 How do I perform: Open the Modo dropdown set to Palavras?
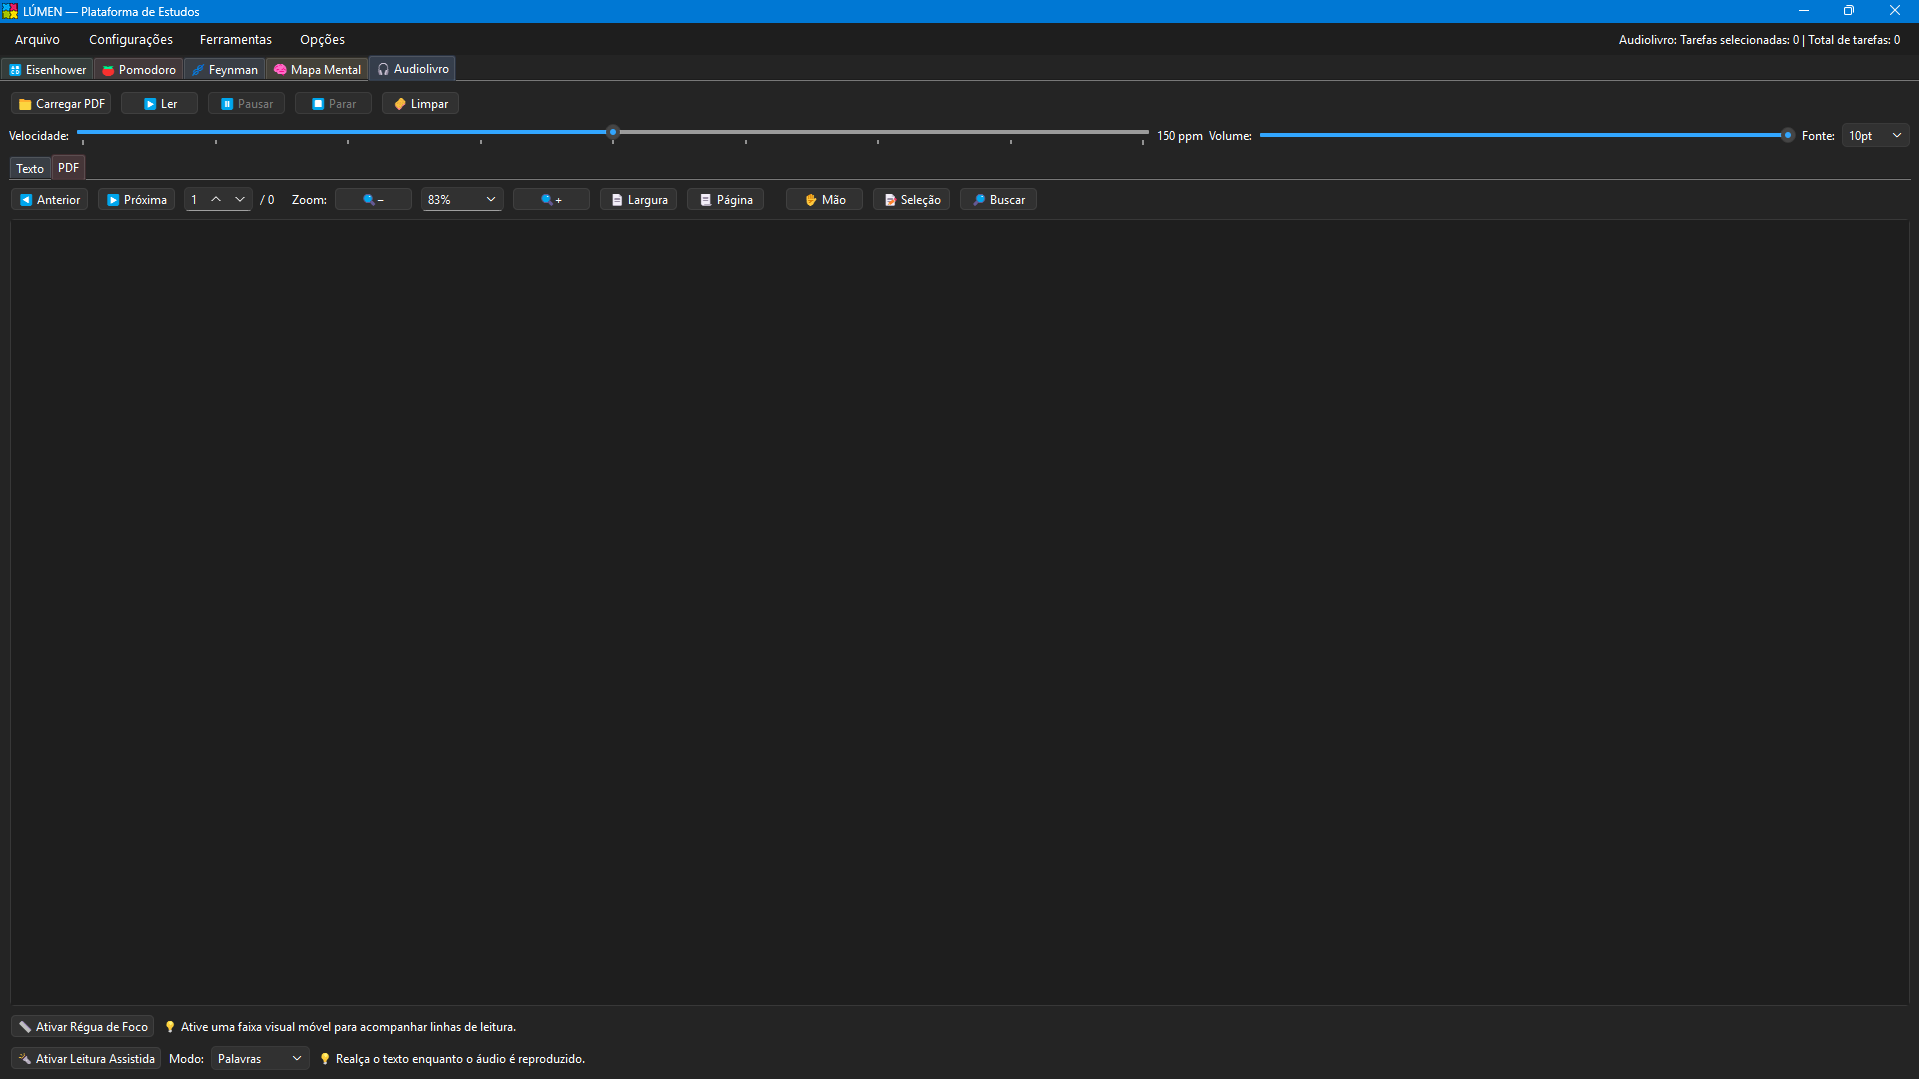[260, 1059]
